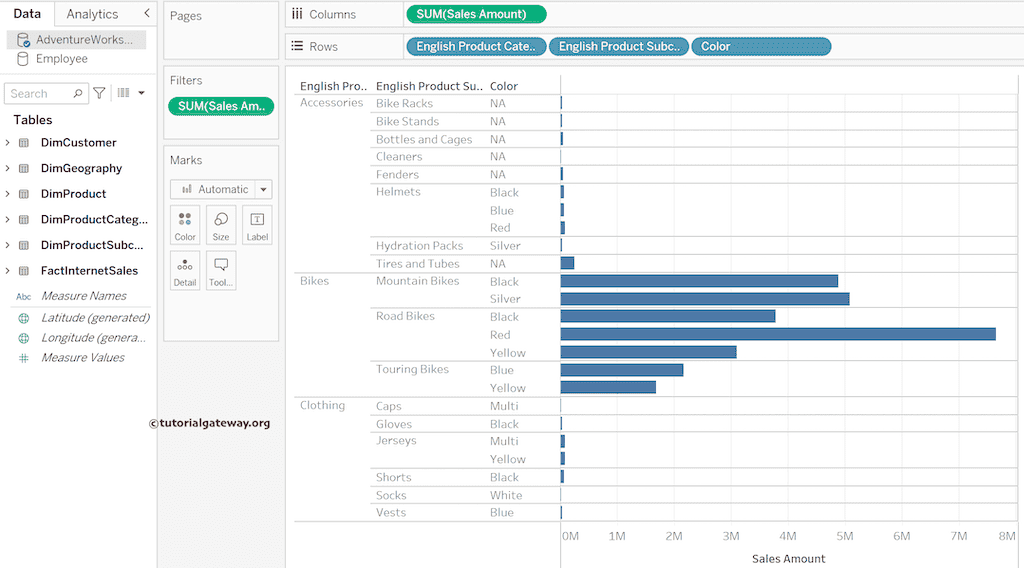Open the Label marks card
This screenshot has width=1024, height=568.
pyautogui.click(x=257, y=225)
